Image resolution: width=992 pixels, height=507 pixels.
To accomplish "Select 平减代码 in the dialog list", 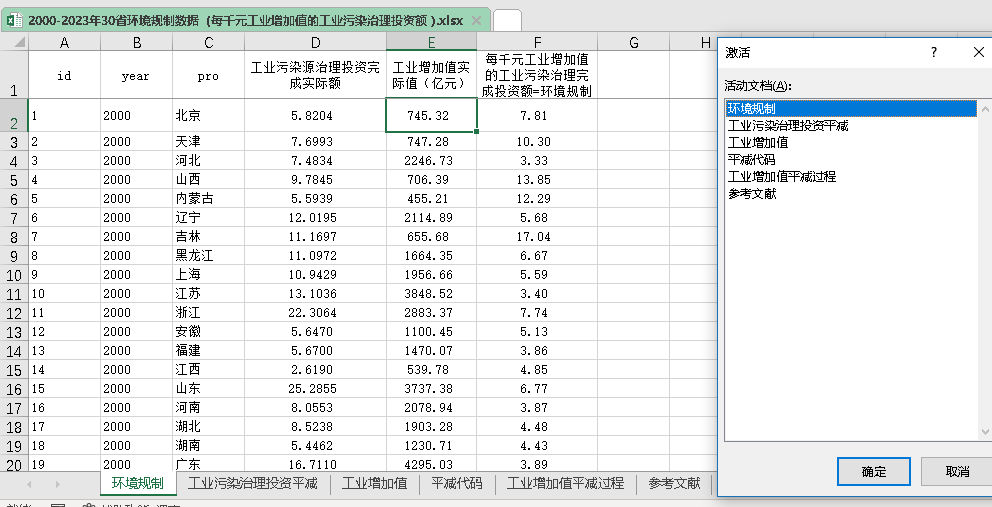I will pos(852,160).
